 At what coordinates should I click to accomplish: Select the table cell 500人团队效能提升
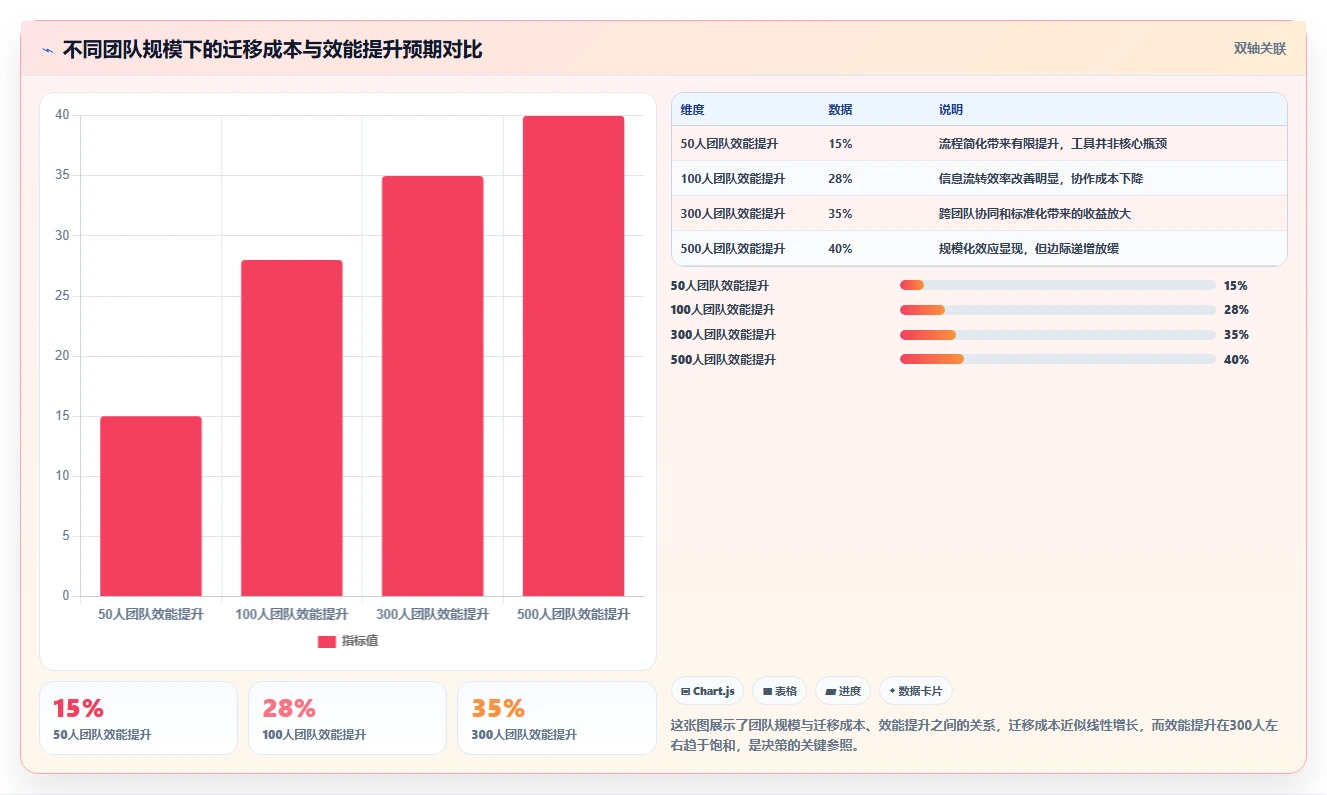[x=733, y=249]
